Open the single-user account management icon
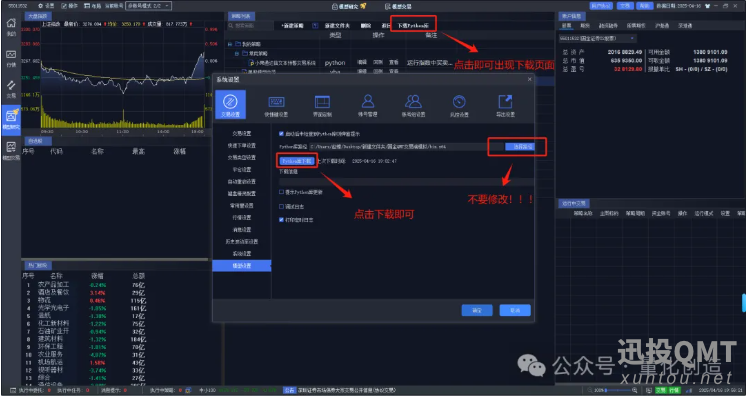Screen dimensions: 747x397 click(367, 106)
